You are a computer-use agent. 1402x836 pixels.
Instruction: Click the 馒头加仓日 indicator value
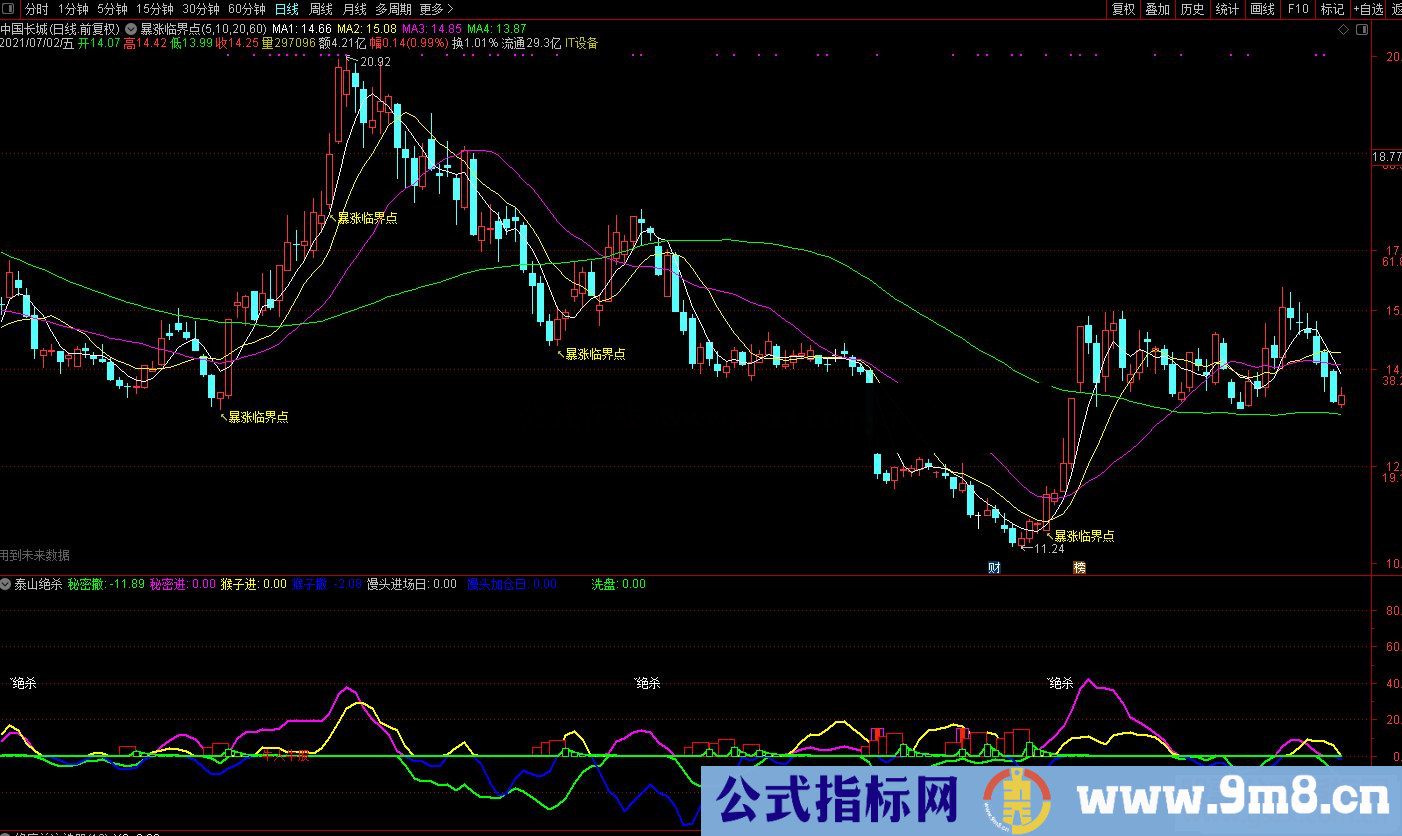512,584
